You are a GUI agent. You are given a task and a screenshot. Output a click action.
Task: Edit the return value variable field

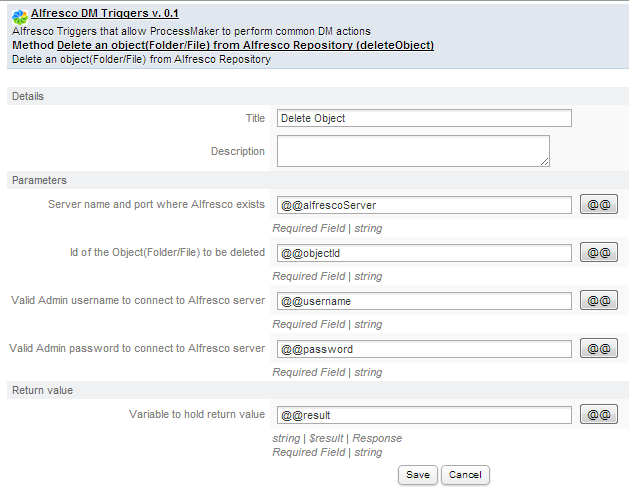[423, 414]
